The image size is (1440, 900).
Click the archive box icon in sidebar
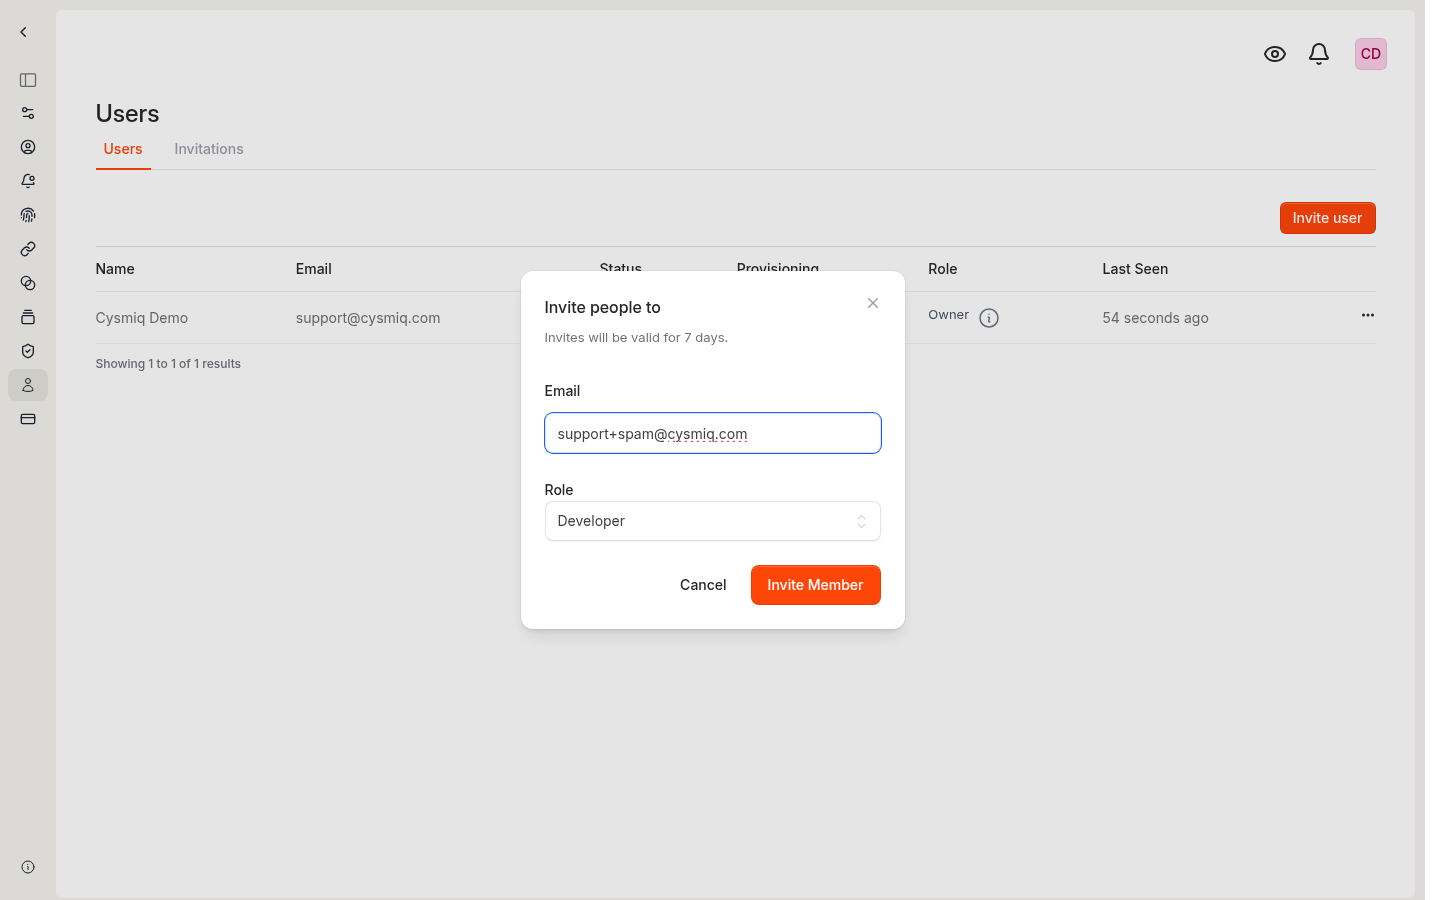pyautogui.click(x=27, y=316)
